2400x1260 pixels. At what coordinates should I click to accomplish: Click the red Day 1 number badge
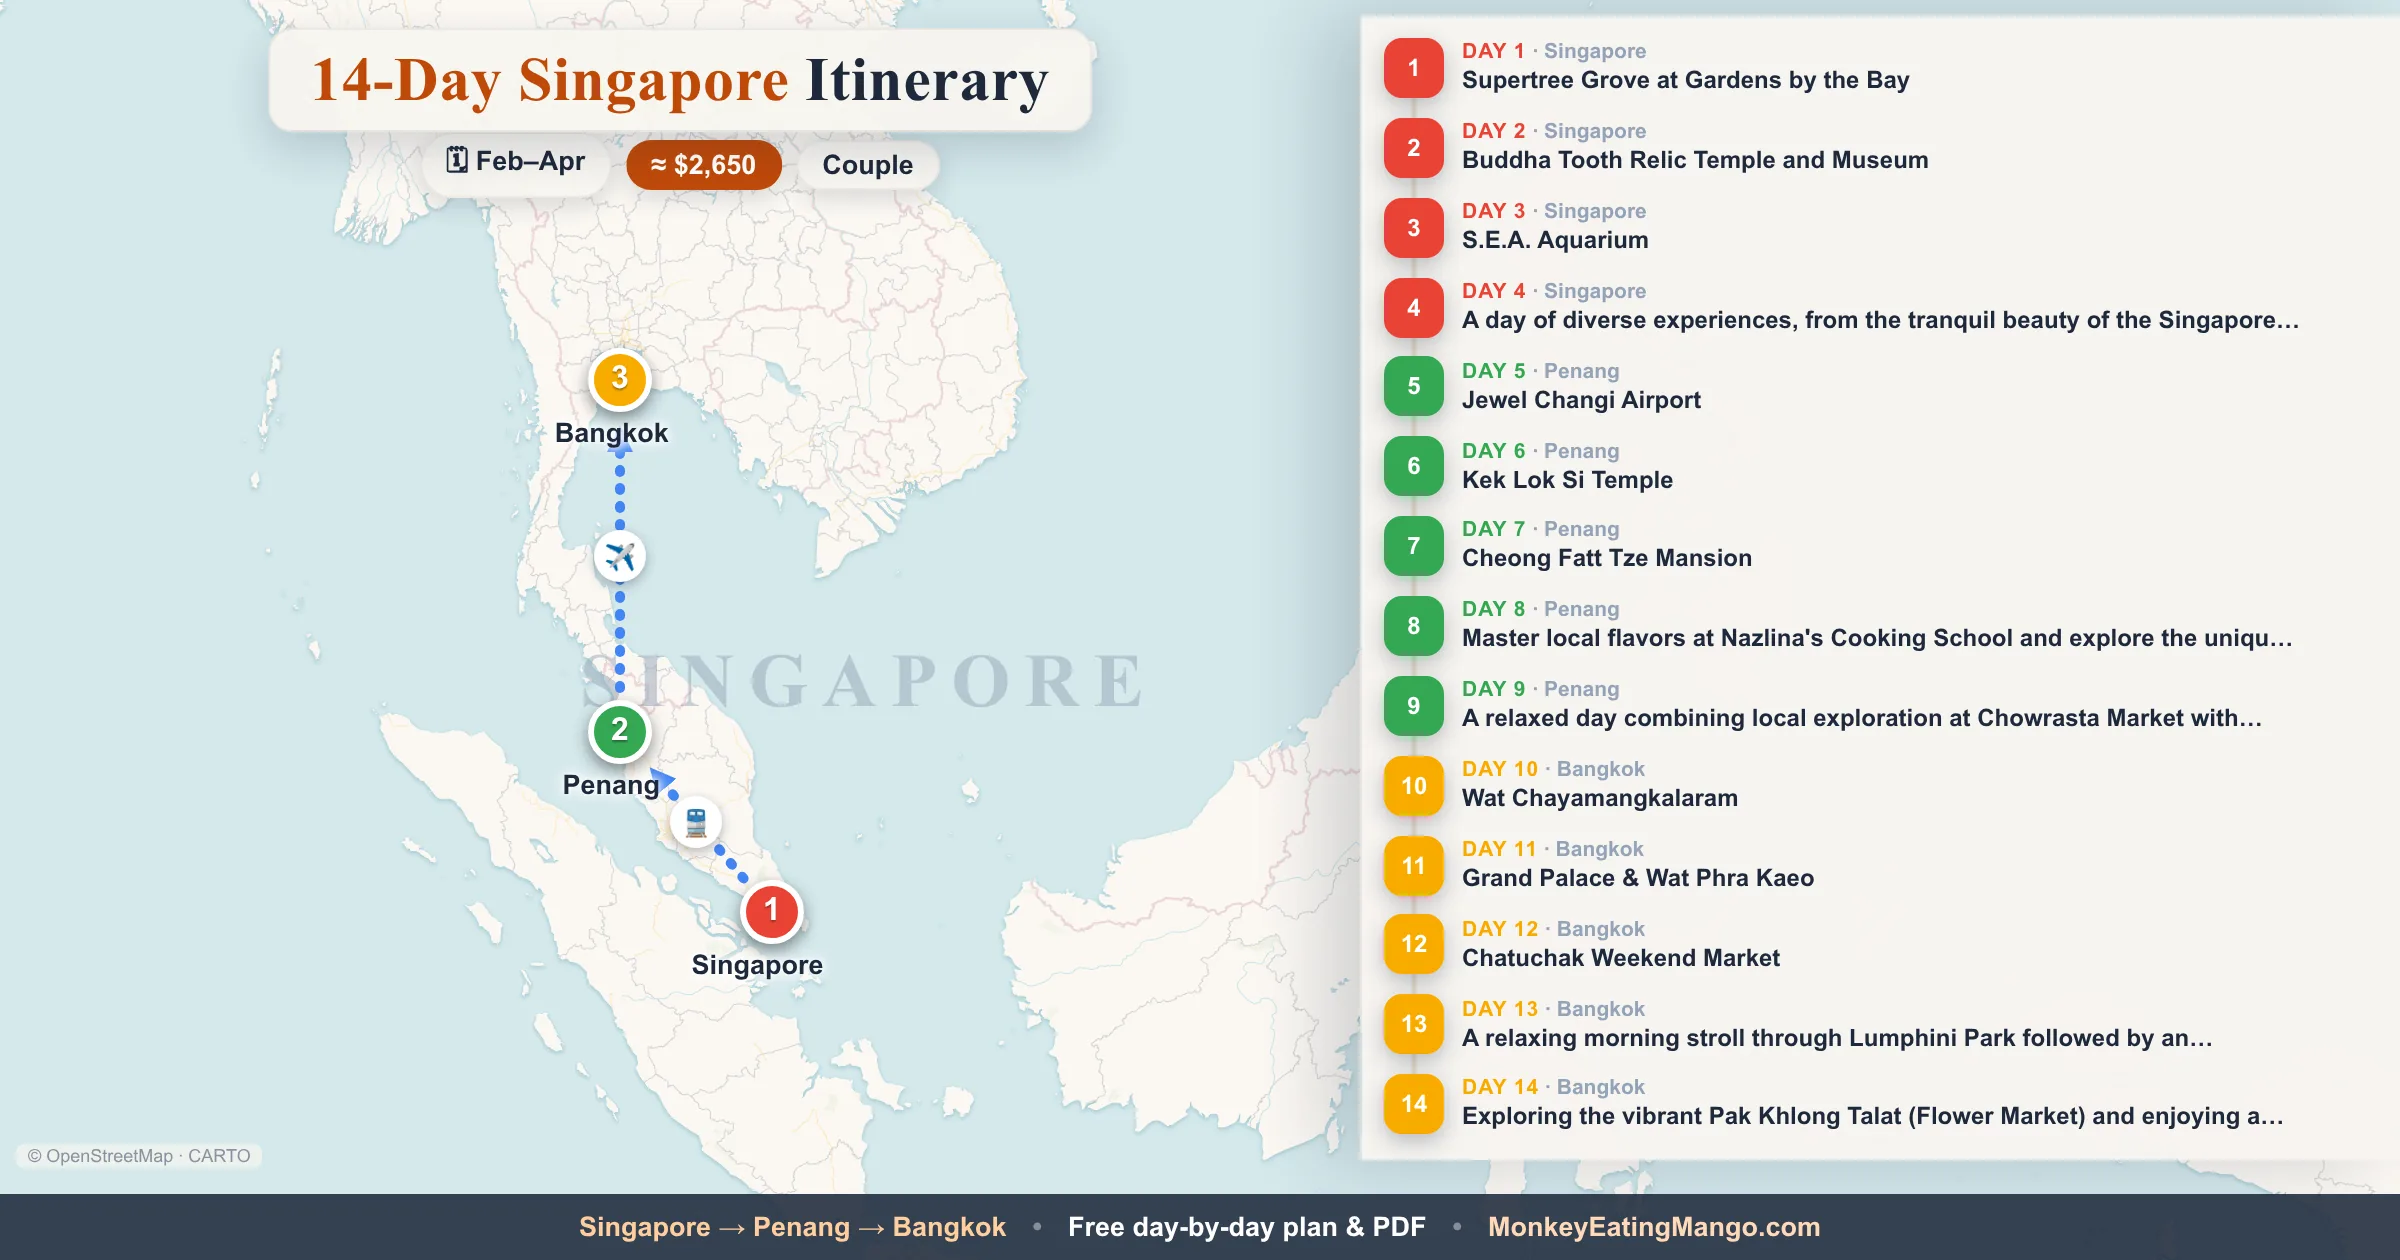1413,68
